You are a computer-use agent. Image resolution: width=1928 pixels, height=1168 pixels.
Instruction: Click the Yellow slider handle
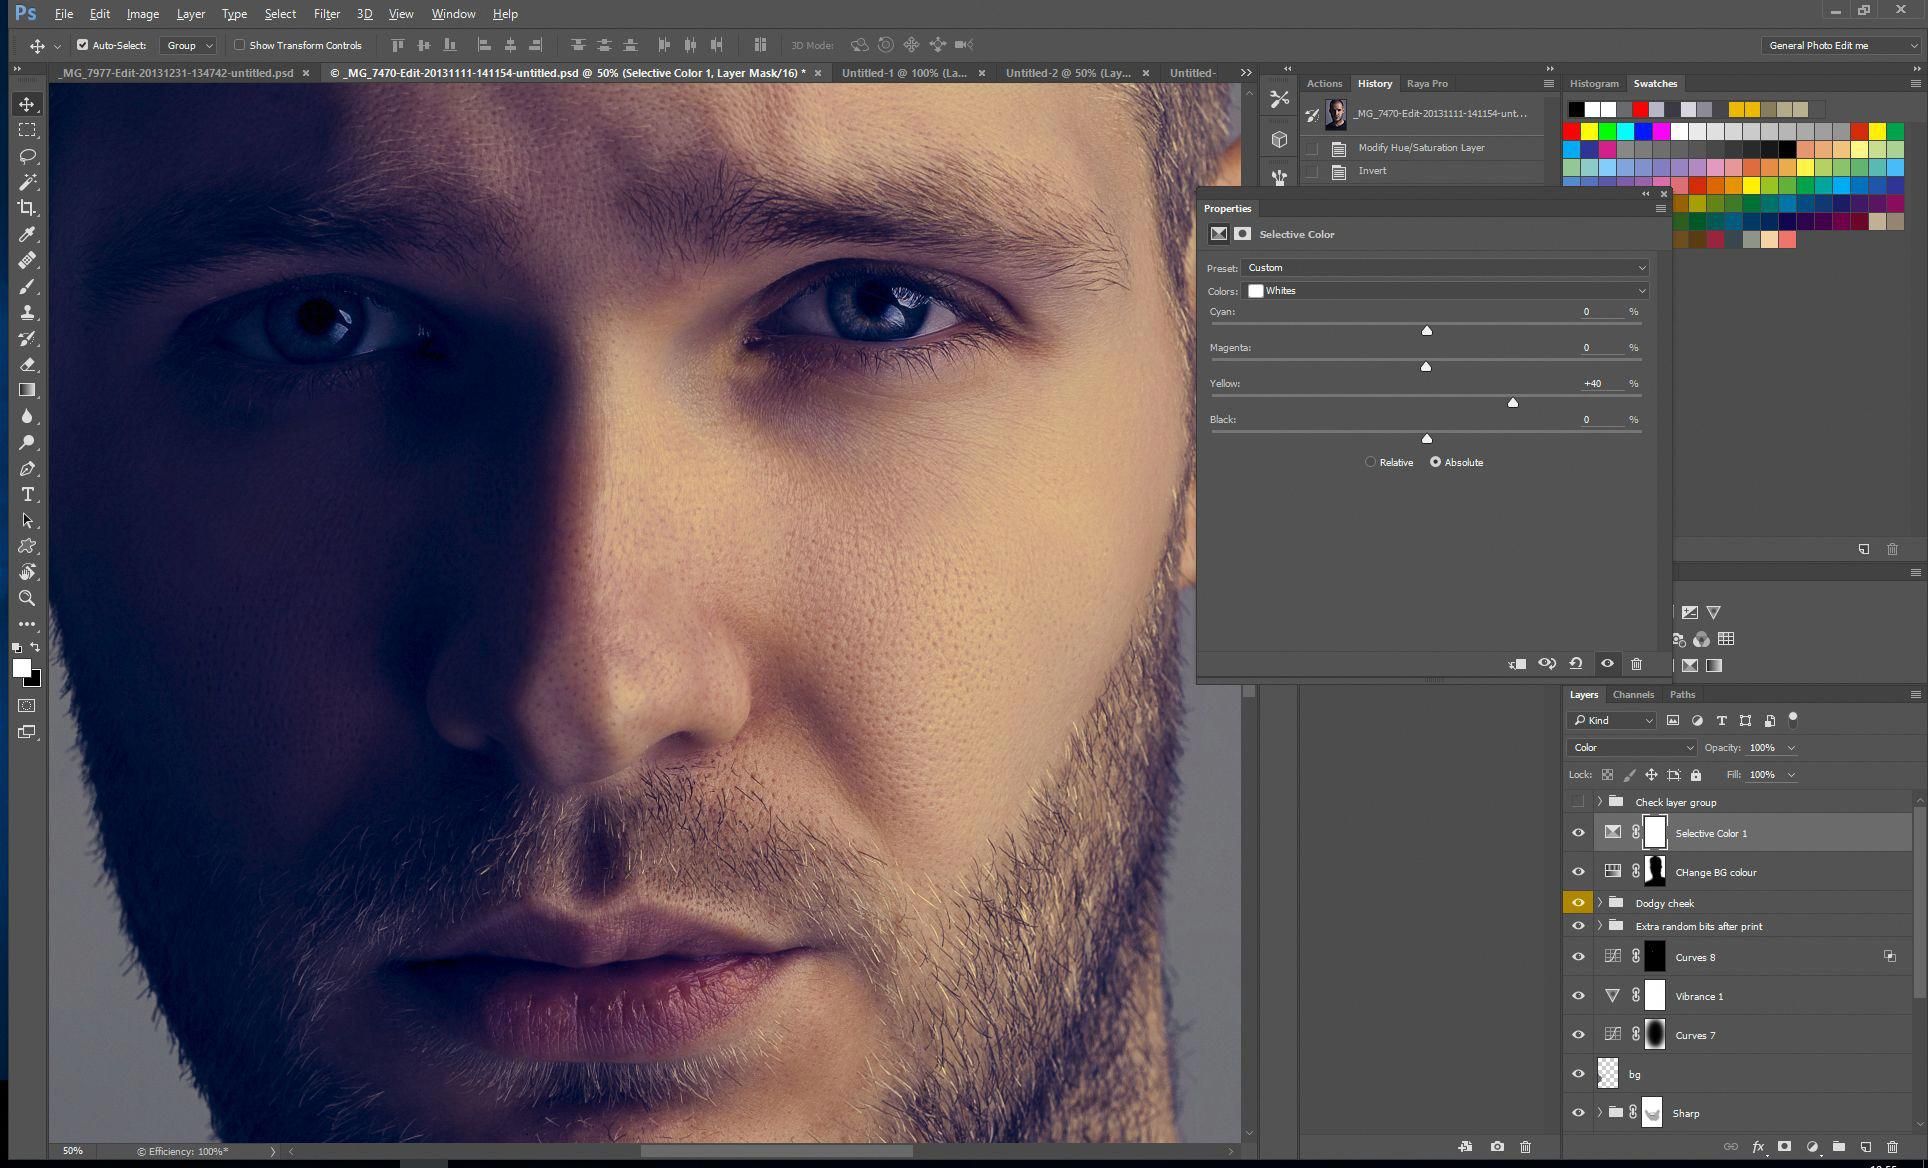pyautogui.click(x=1512, y=403)
